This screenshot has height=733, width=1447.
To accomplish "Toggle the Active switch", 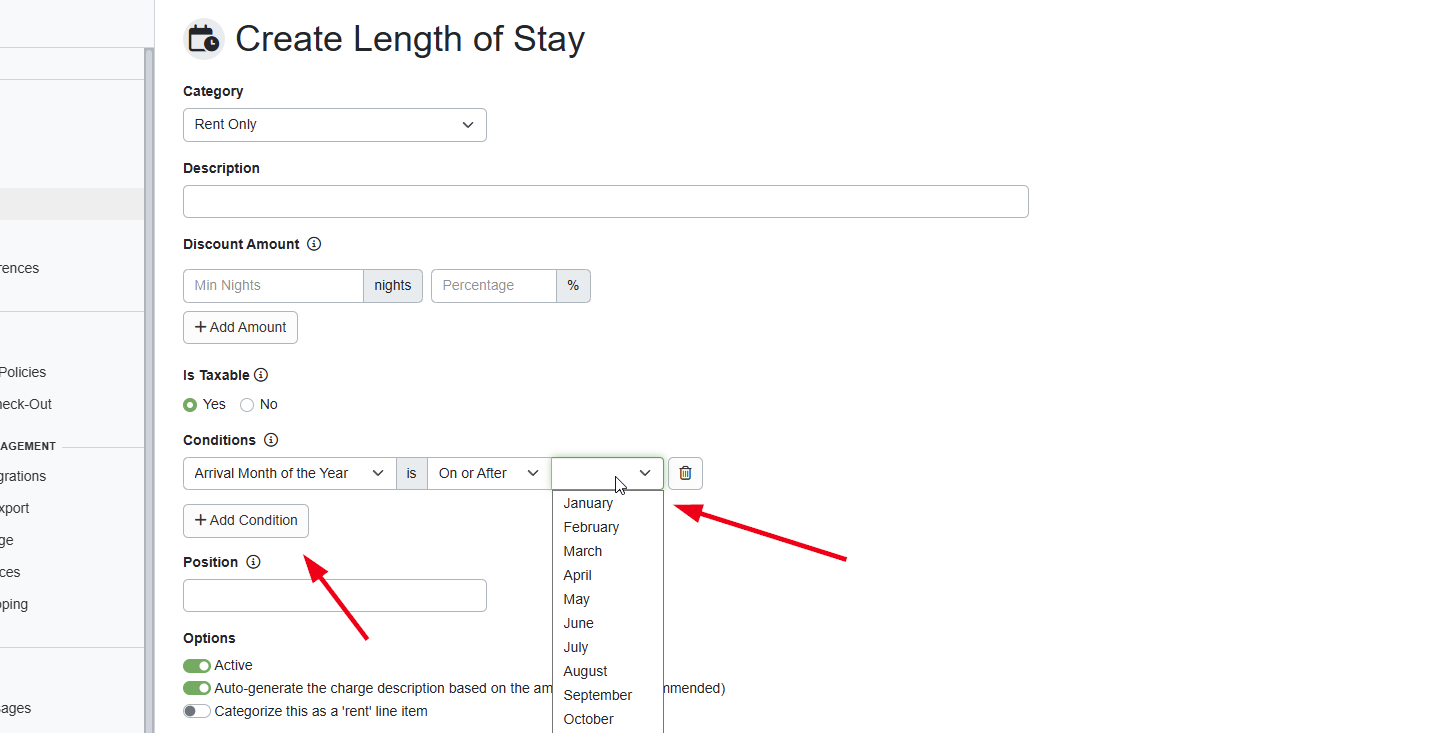I will click(x=197, y=666).
